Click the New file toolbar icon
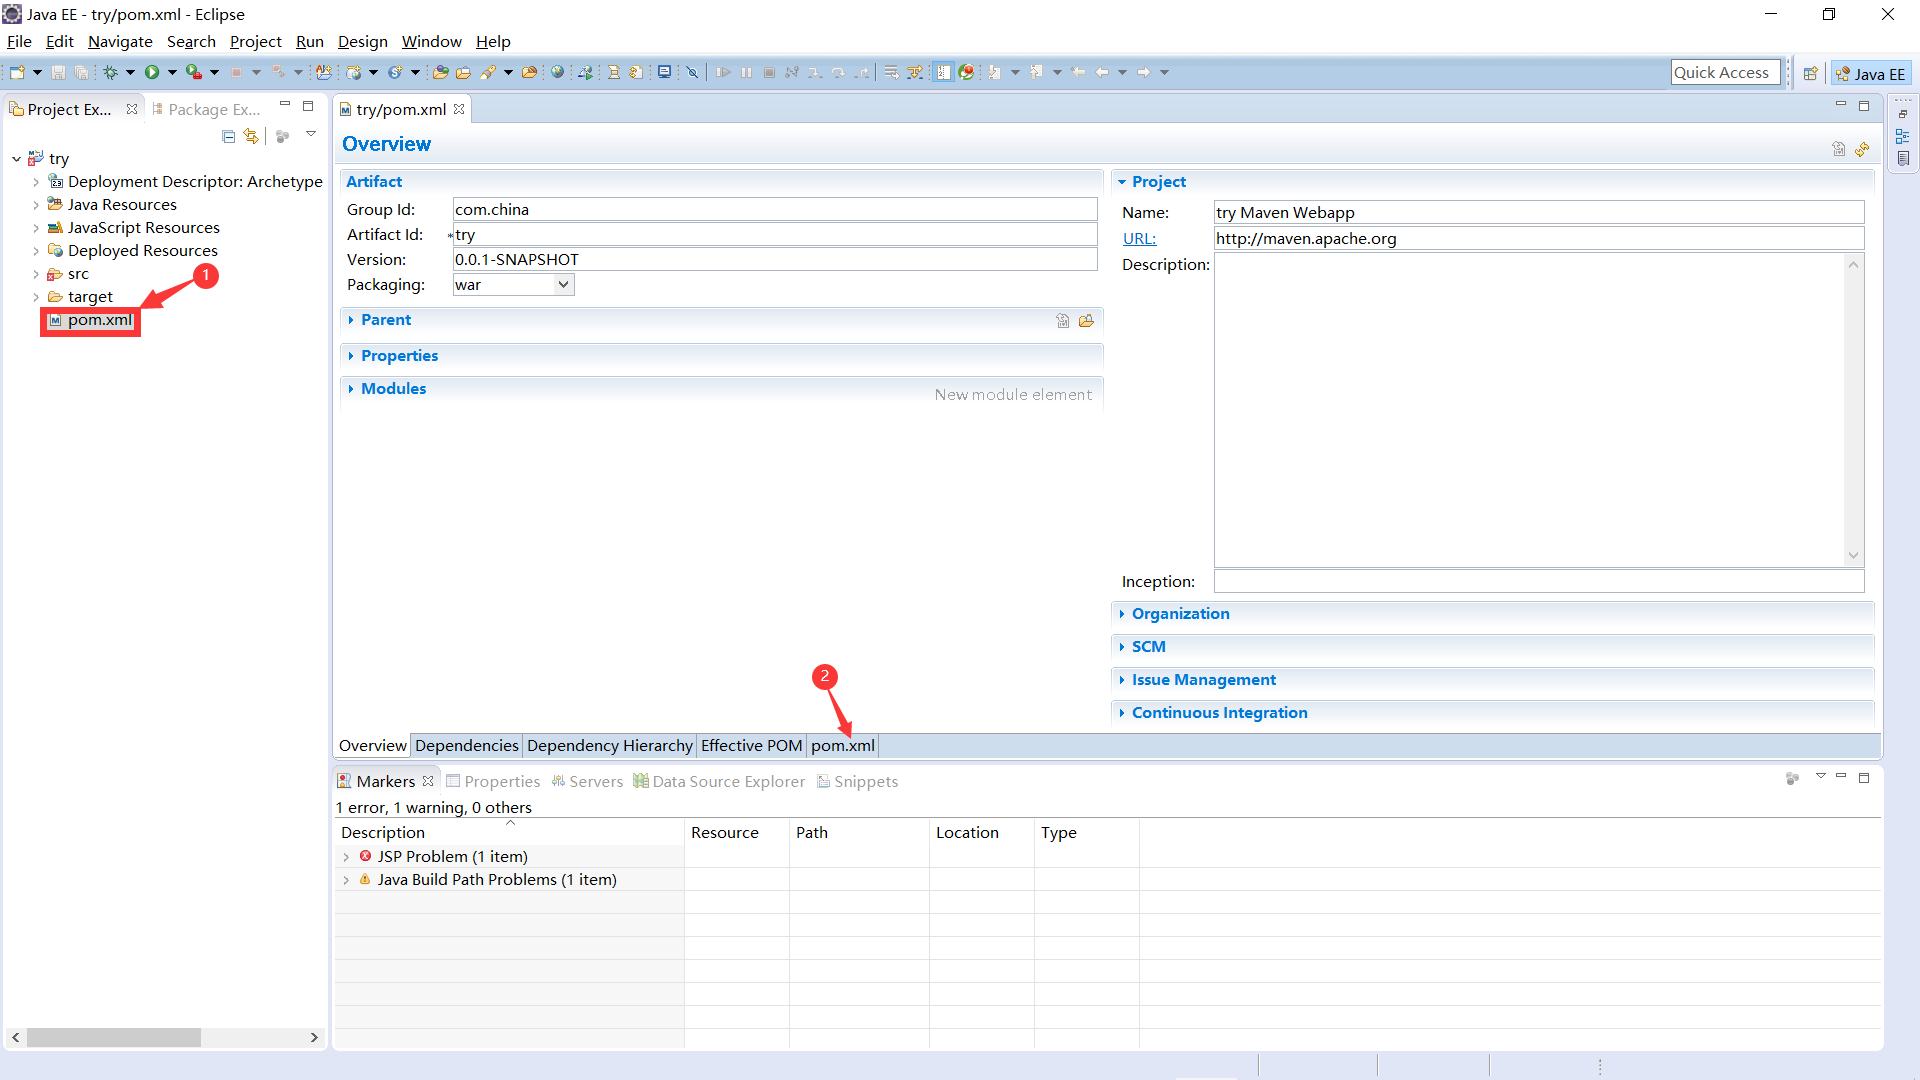 [x=17, y=72]
